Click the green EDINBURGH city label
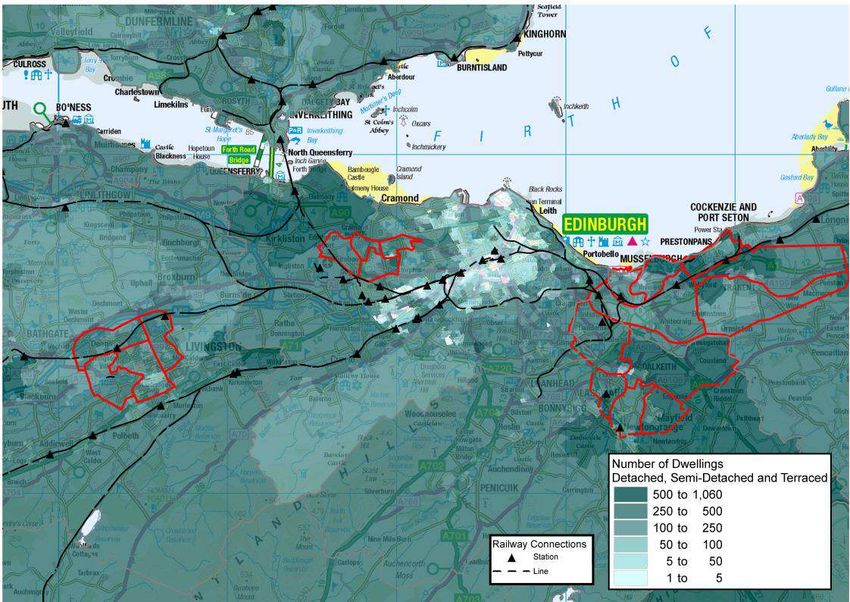Image resolution: width=850 pixels, height=602 pixels. coord(605,224)
